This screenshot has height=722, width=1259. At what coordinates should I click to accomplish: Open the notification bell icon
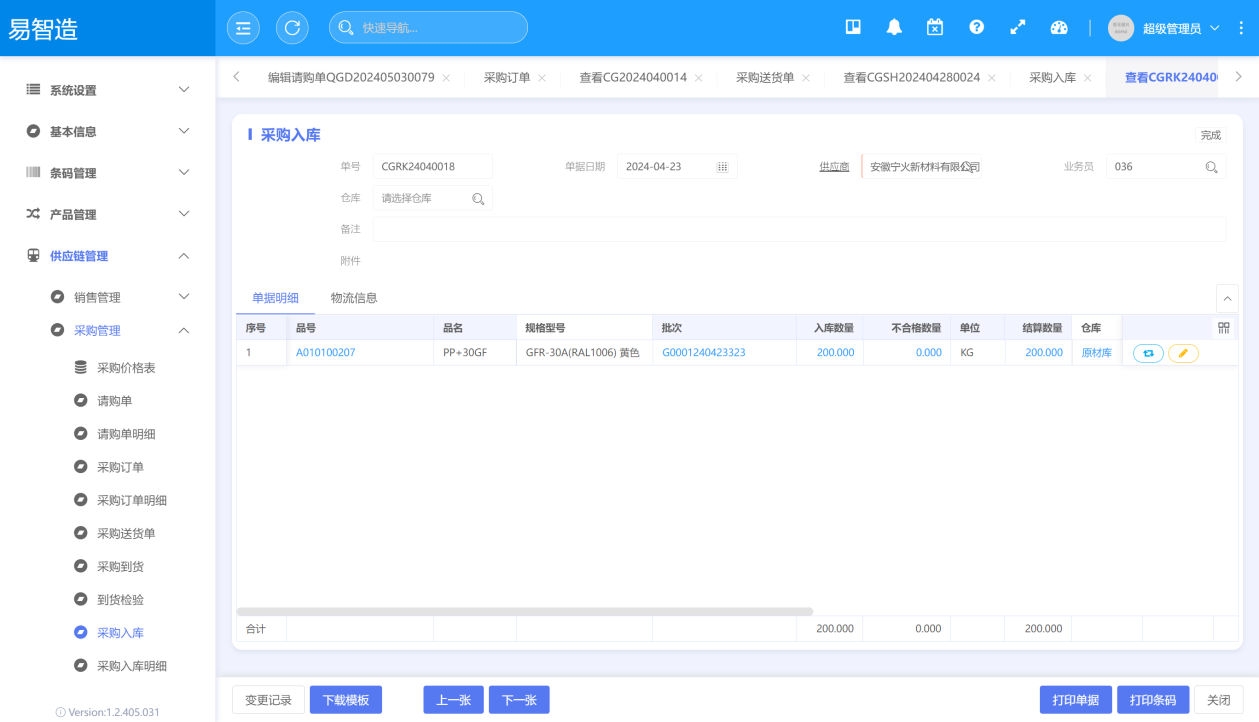click(894, 28)
